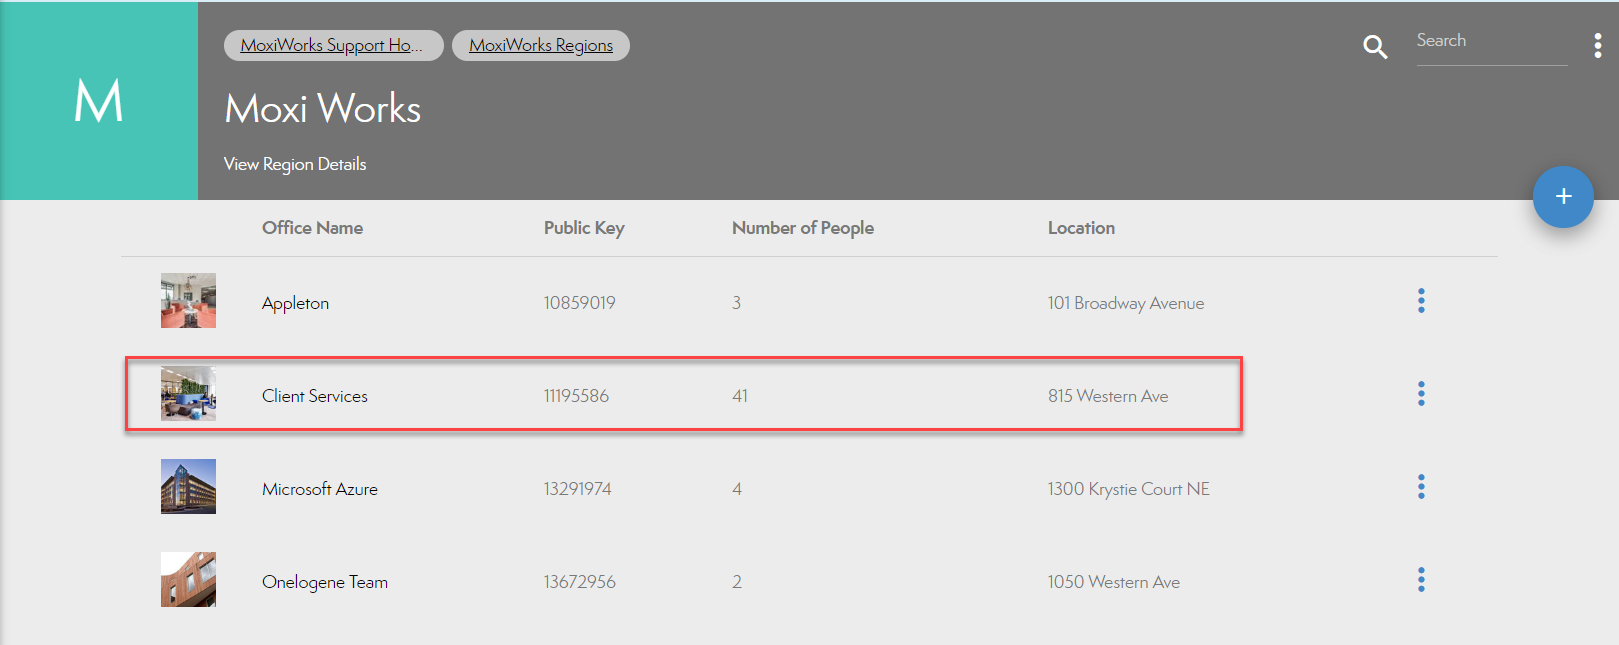Go to MoxiWorks Support breadcrumb
The width and height of the screenshot is (1619, 645).
[x=333, y=45]
